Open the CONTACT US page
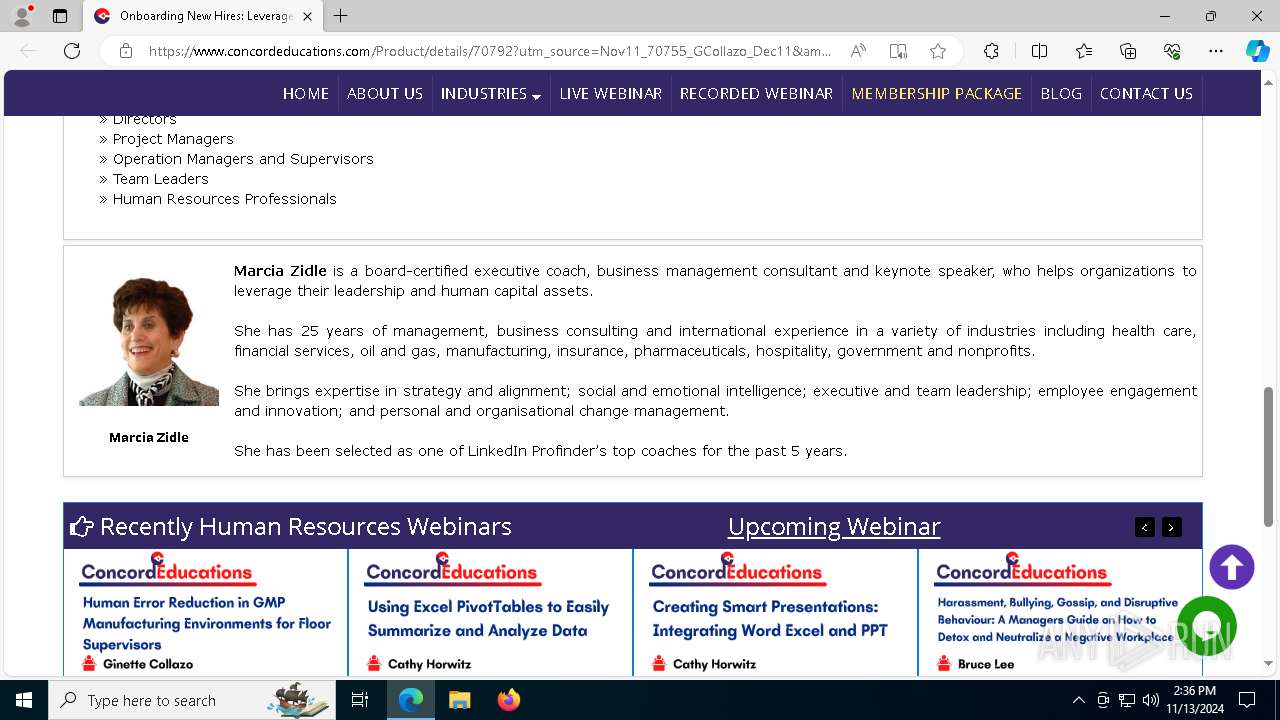 [1146, 93]
